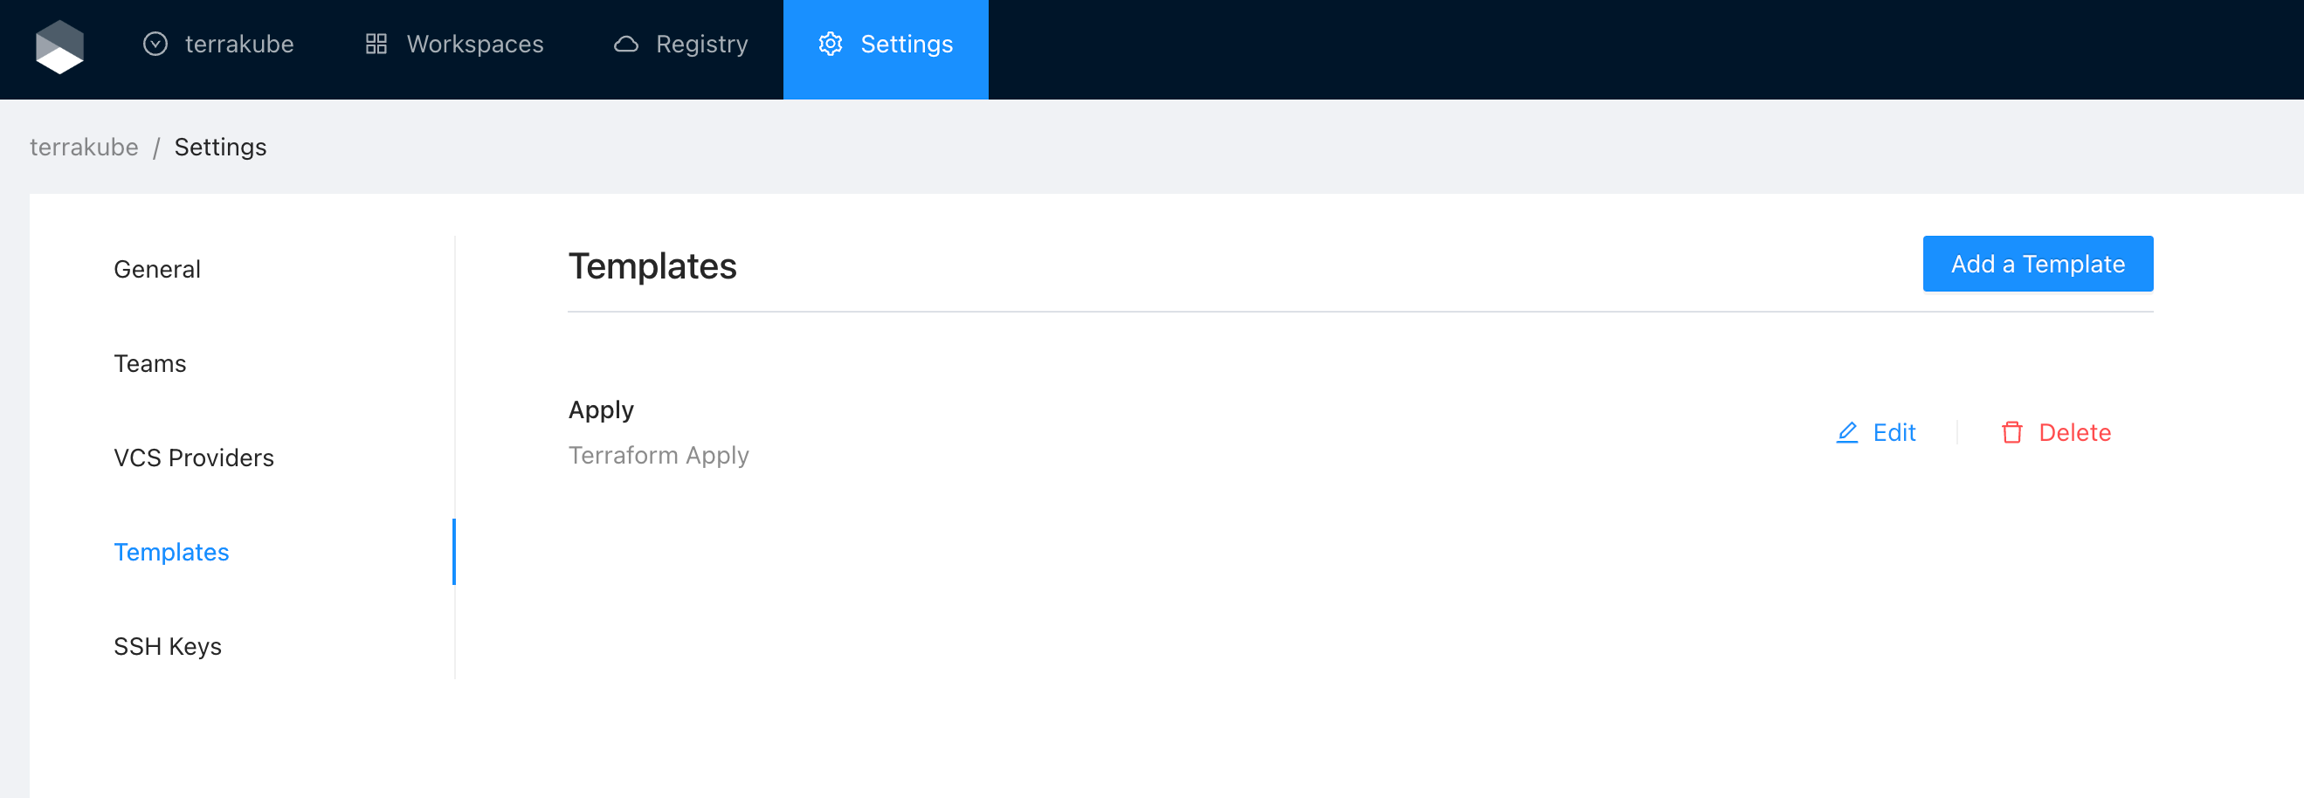Open the General settings section
This screenshot has height=798, width=2304.
[x=157, y=269]
